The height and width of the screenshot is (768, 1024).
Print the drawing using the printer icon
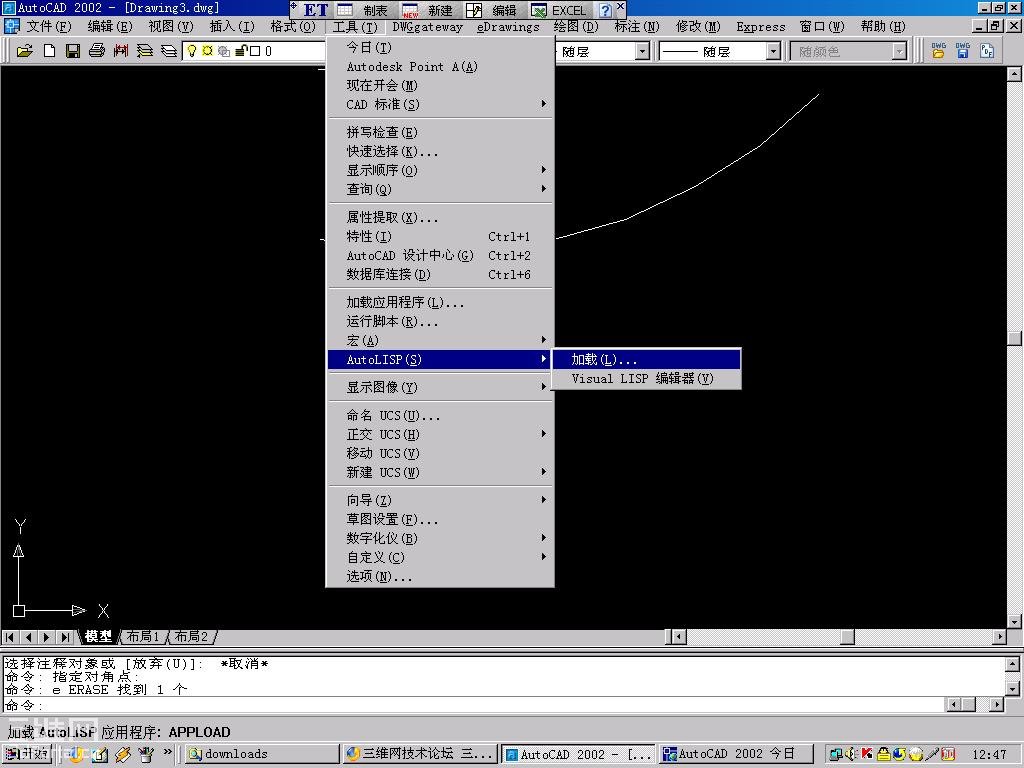97,51
